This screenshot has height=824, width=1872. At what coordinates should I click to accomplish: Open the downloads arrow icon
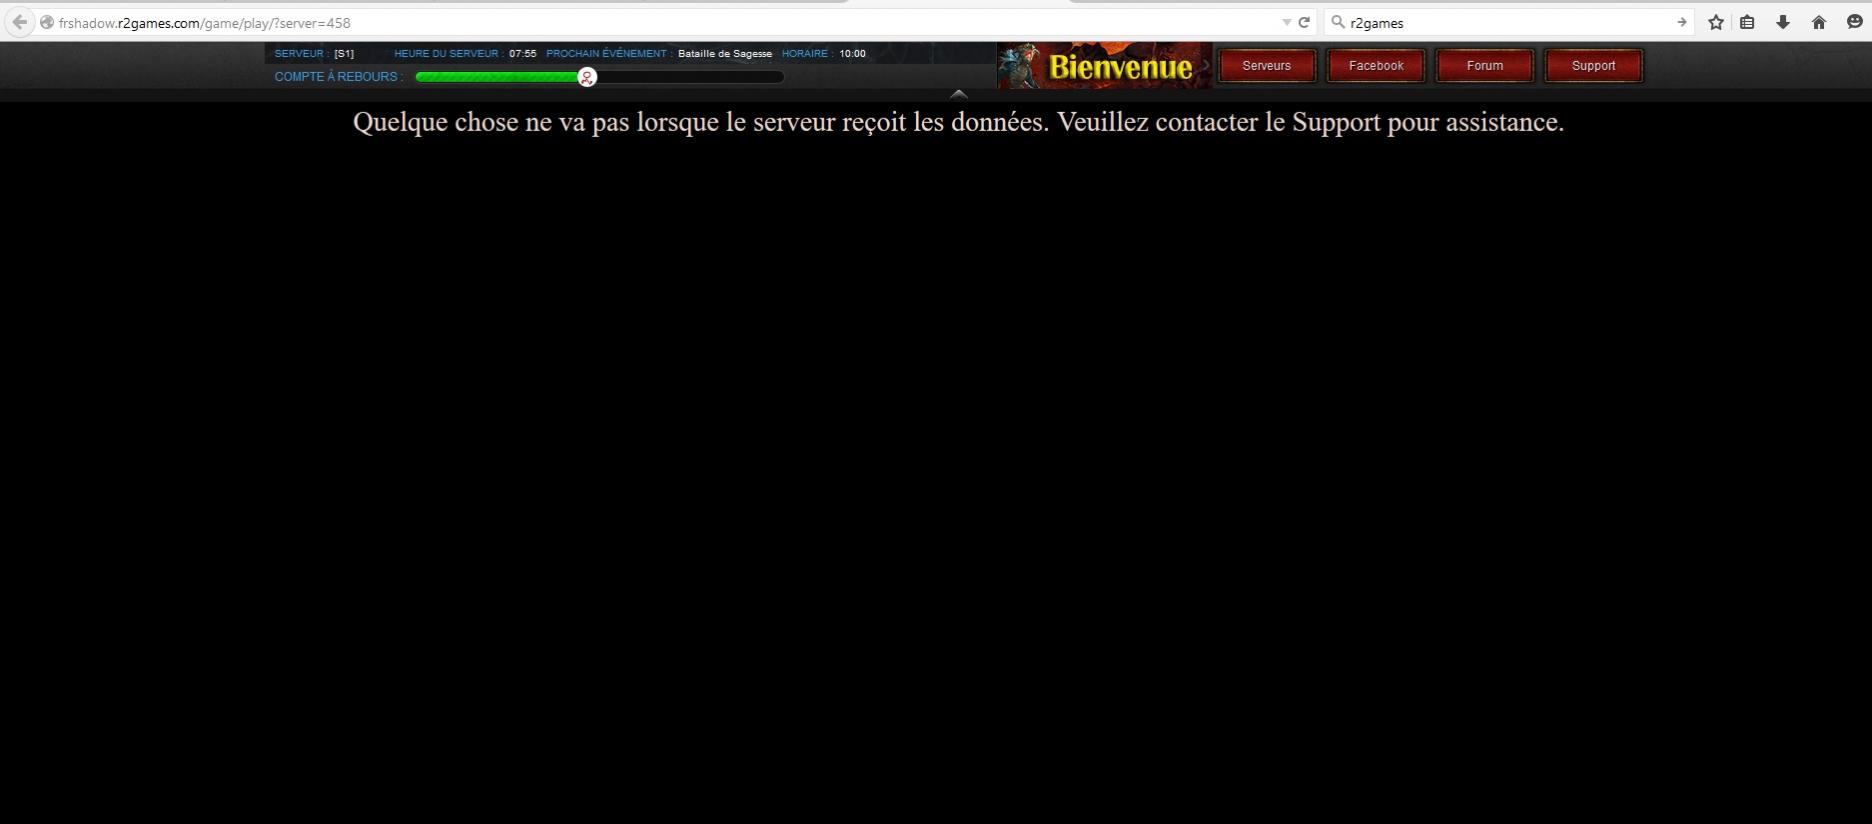pyautogui.click(x=1783, y=22)
